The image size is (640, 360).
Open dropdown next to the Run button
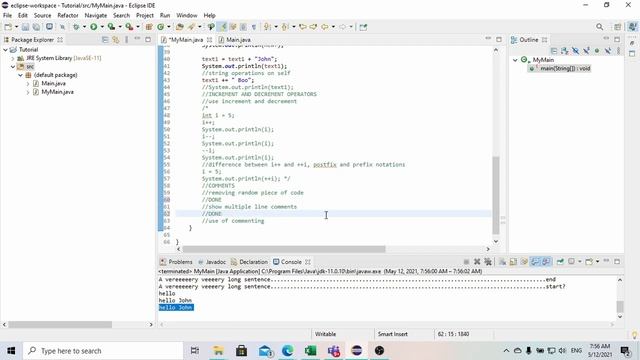coord(102,27)
